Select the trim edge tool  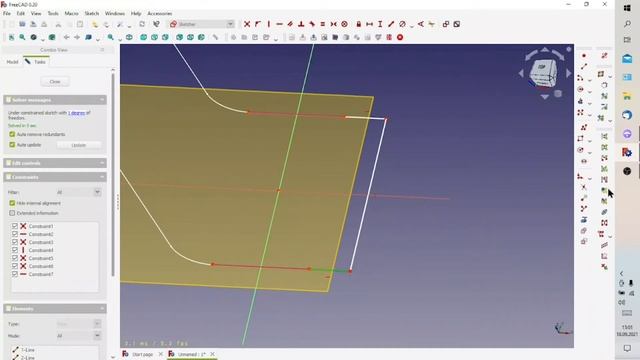click(584, 187)
